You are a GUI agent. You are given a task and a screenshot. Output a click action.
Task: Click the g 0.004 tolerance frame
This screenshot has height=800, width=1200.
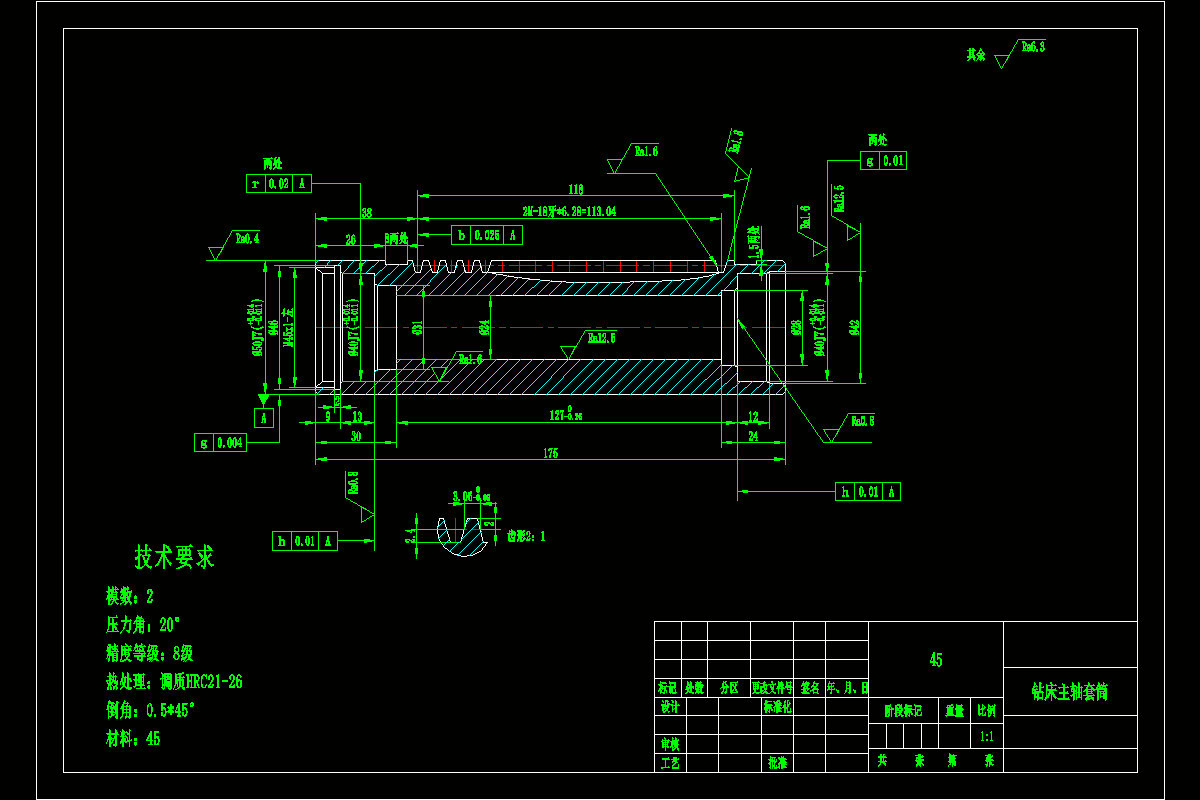[220, 443]
